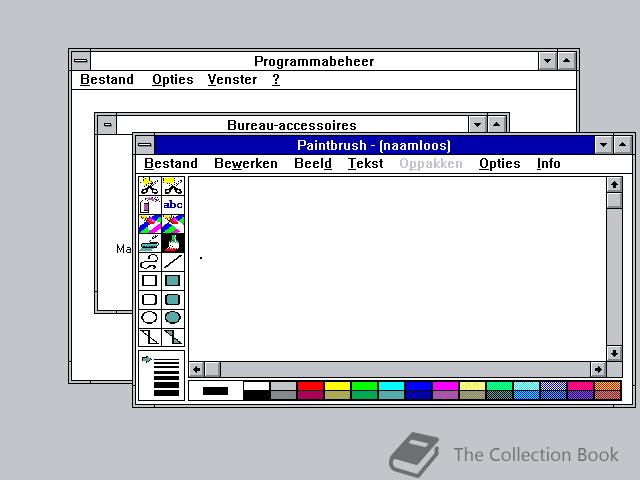640x480 pixels.
Task: Click the canvas scroll-left arrow
Action: tap(196, 370)
